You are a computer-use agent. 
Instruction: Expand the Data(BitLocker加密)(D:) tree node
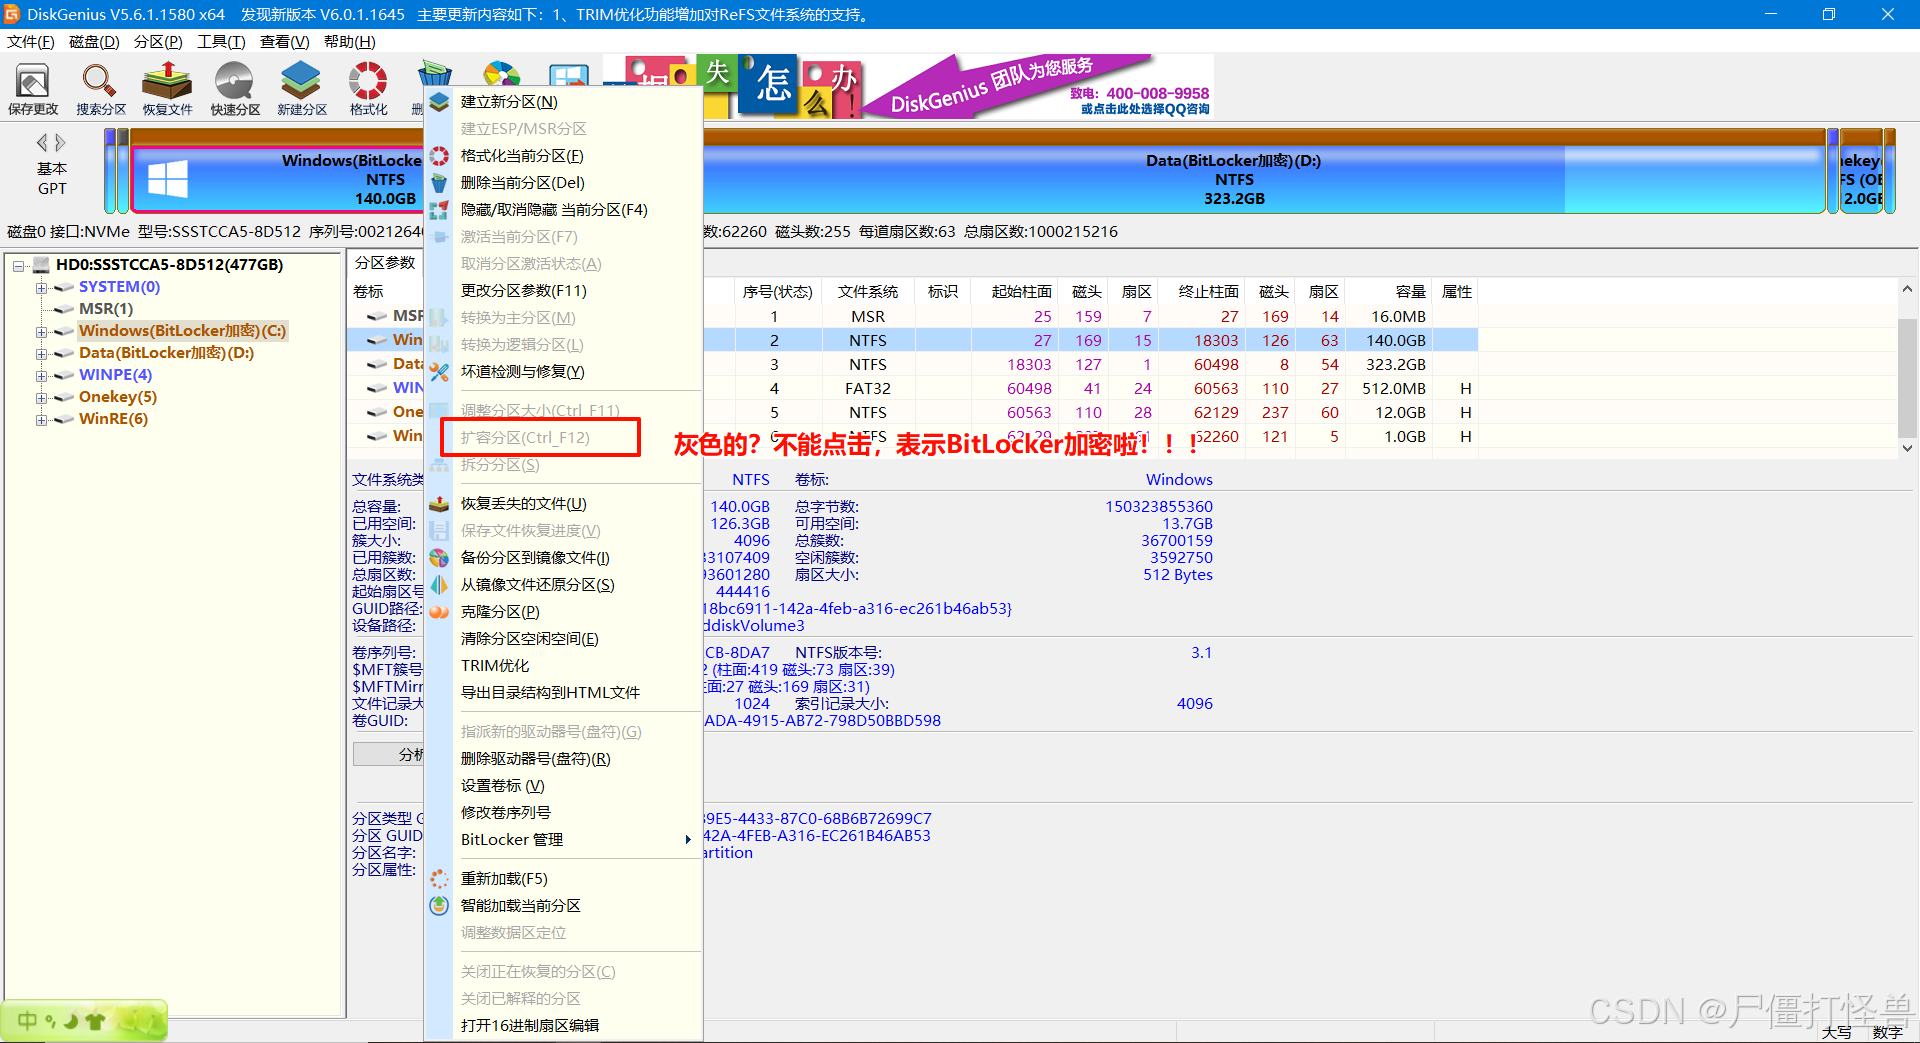[42, 353]
